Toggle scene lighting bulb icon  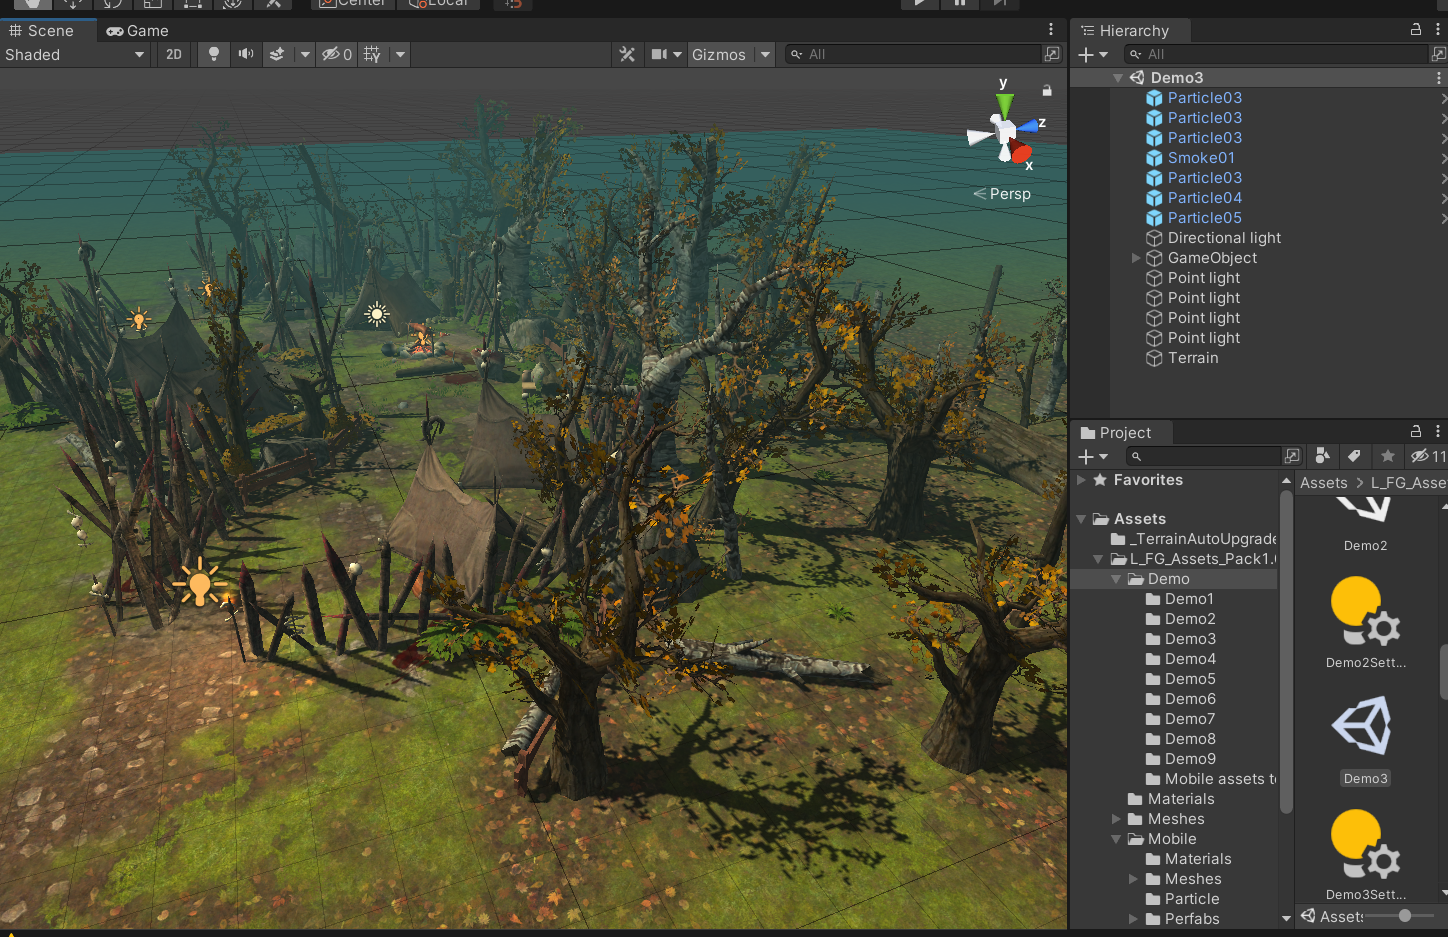click(x=213, y=54)
